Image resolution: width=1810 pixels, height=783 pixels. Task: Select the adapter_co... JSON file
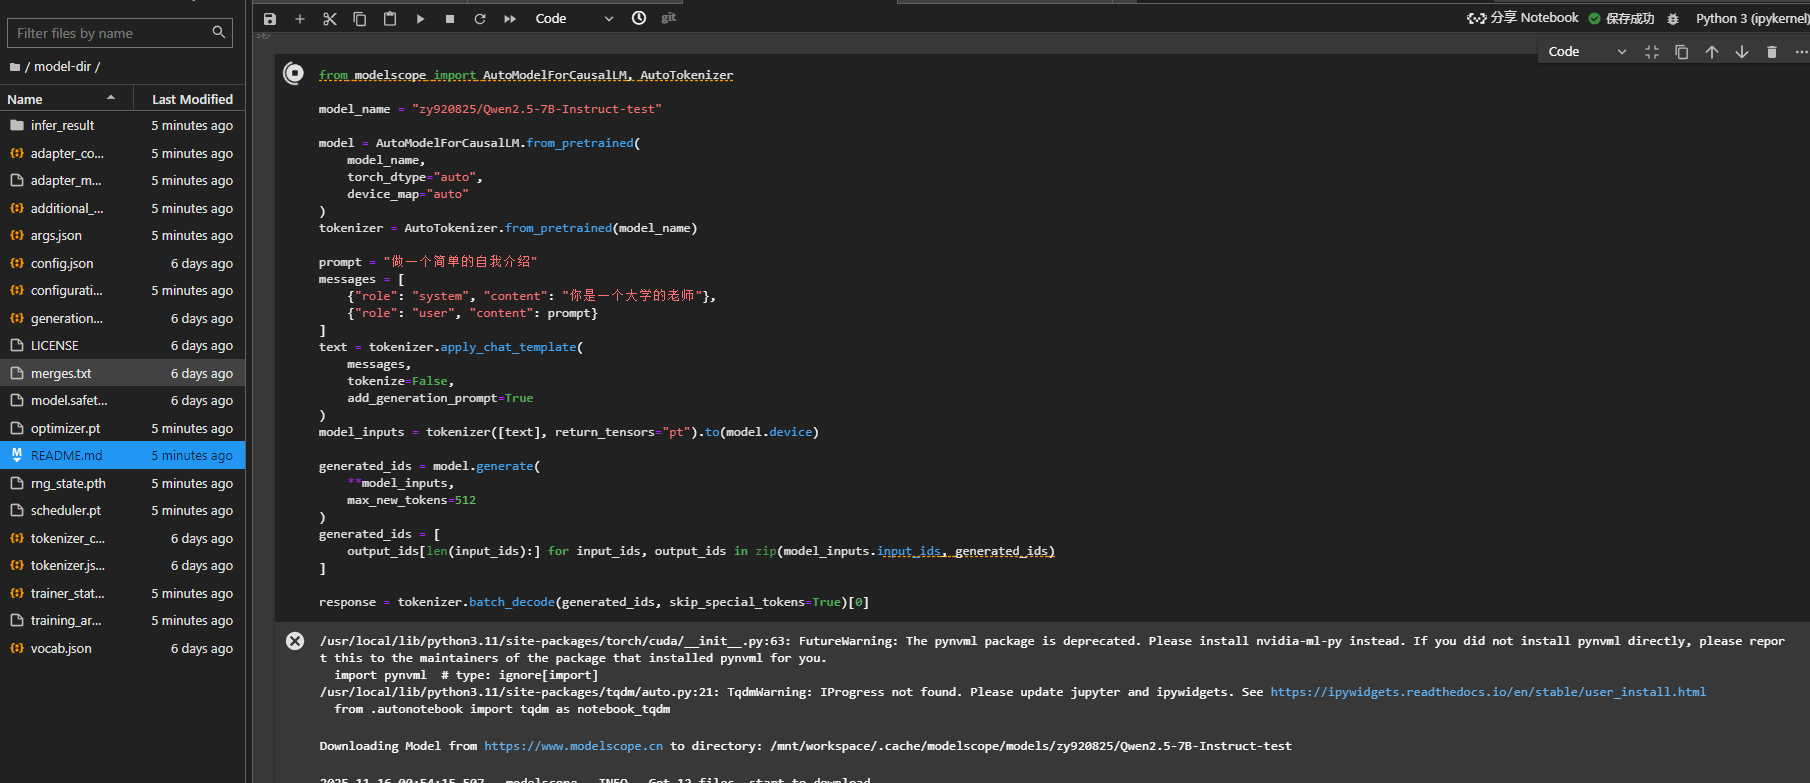click(x=122, y=153)
